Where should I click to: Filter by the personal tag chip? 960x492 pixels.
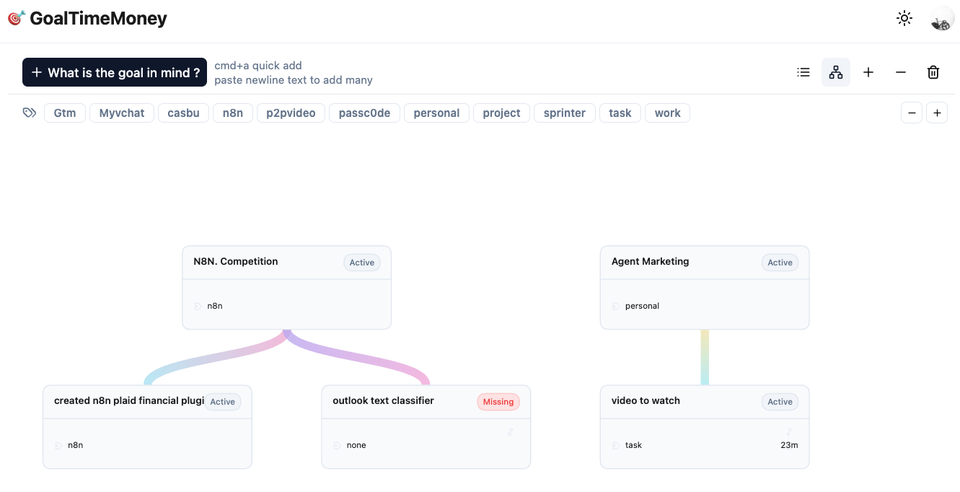pos(437,113)
